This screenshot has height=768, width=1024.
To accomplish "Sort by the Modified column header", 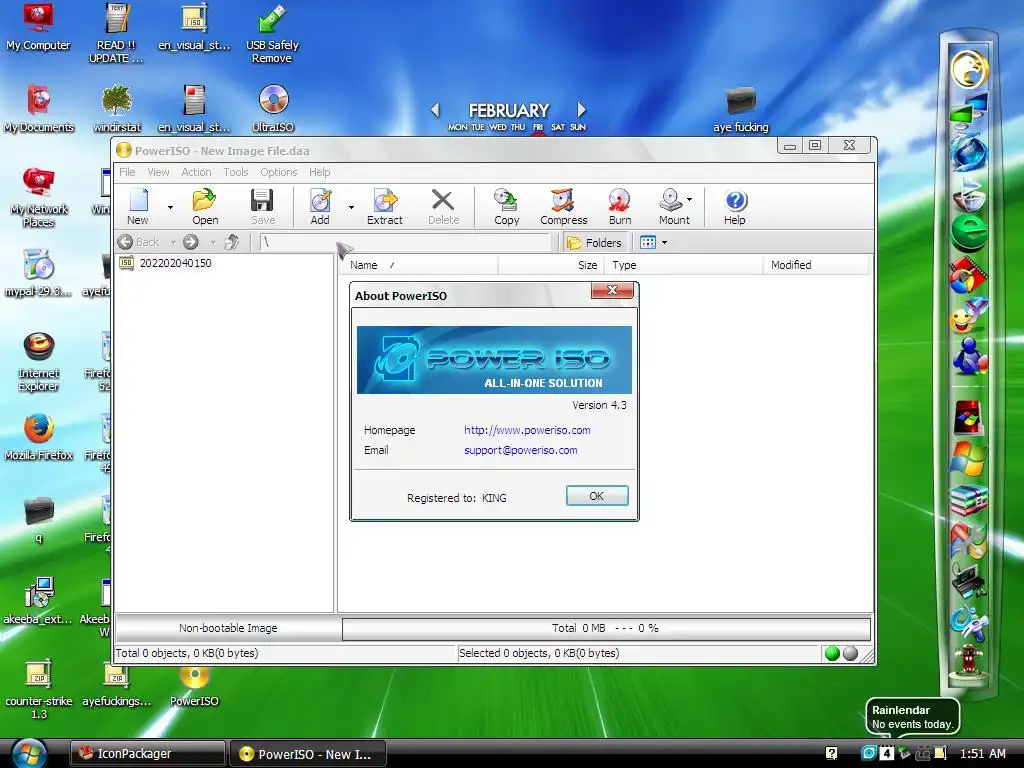I will [x=816, y=264].
